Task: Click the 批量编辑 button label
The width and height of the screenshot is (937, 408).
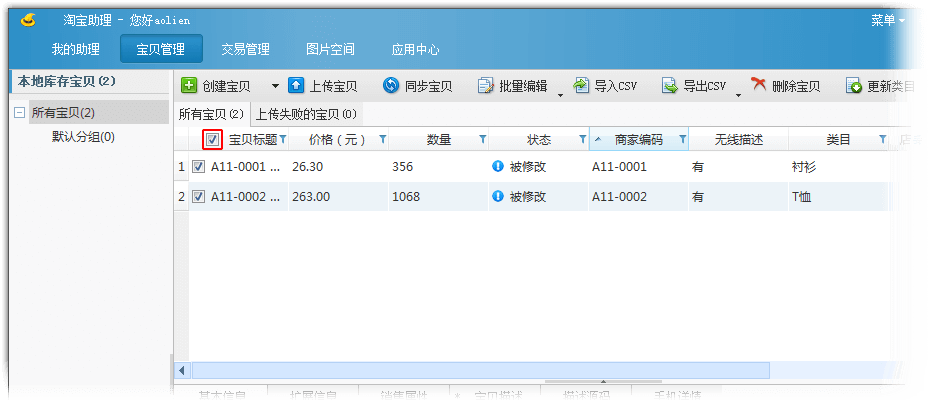Action: pyautogui.click(x=523, y=86)
